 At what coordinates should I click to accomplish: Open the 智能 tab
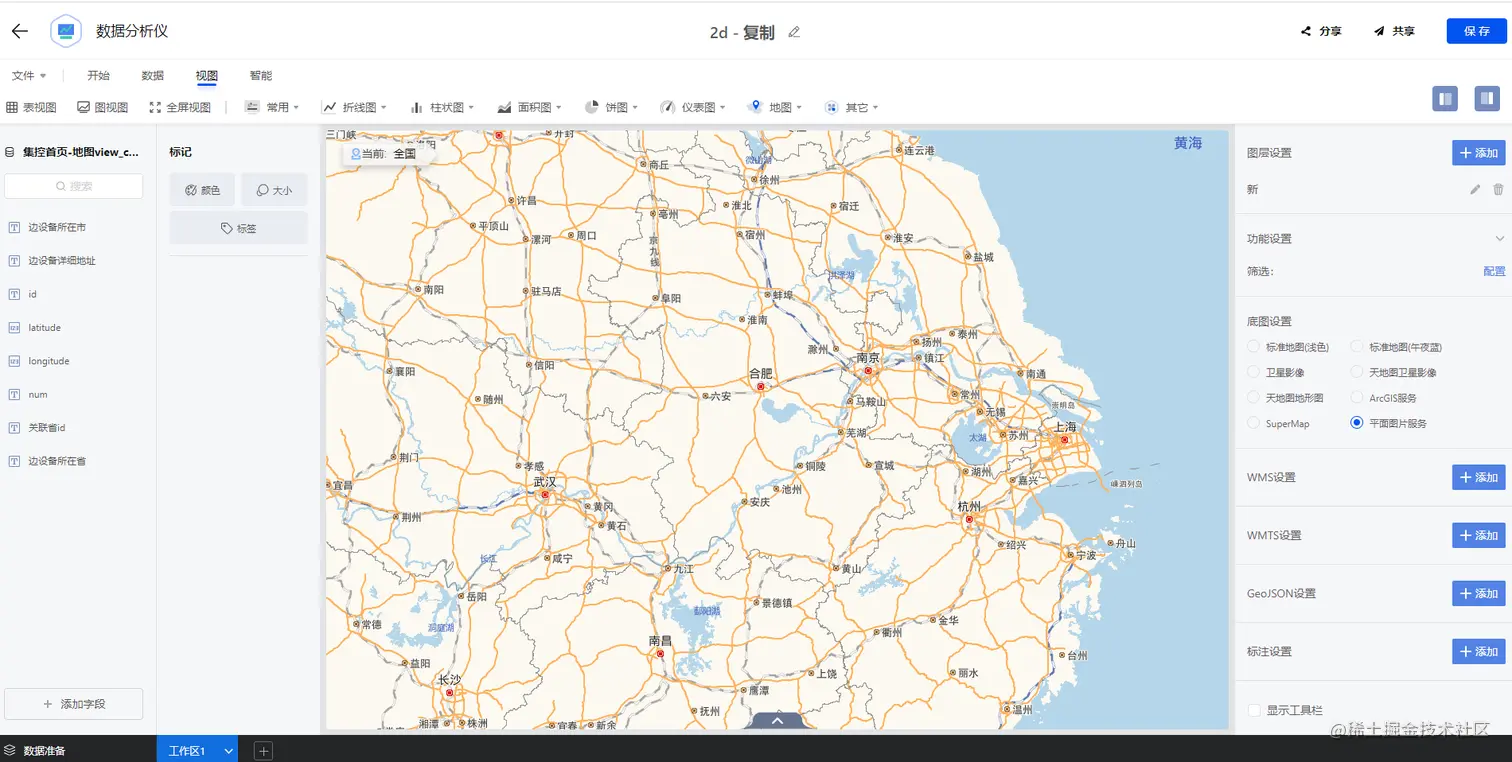pyautogui.click(x=261, y=76)
